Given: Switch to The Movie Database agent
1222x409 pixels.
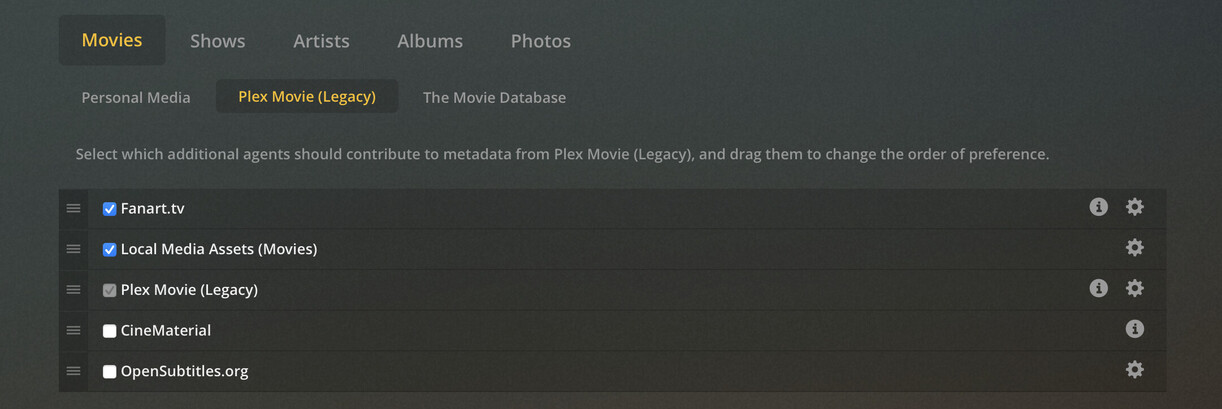Looking at the screenshot, I should [494, 97].
